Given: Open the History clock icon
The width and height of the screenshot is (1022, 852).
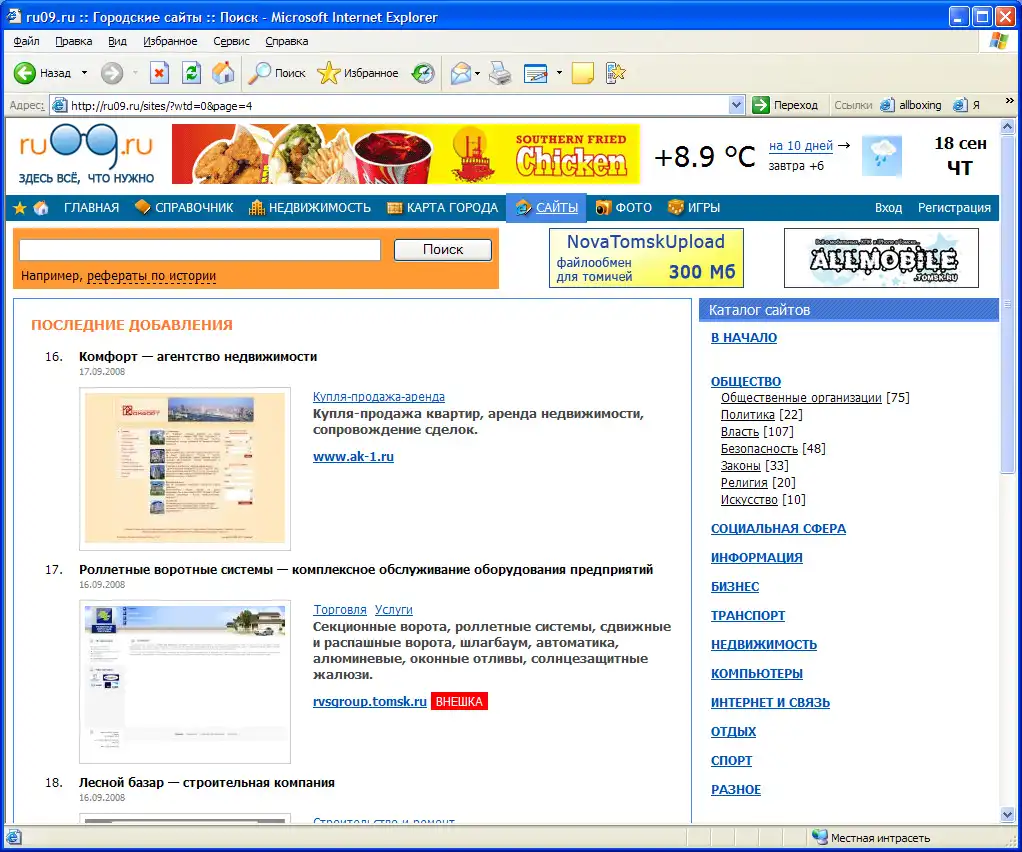Looking at the screenshot, I should (x=424, y=73).
